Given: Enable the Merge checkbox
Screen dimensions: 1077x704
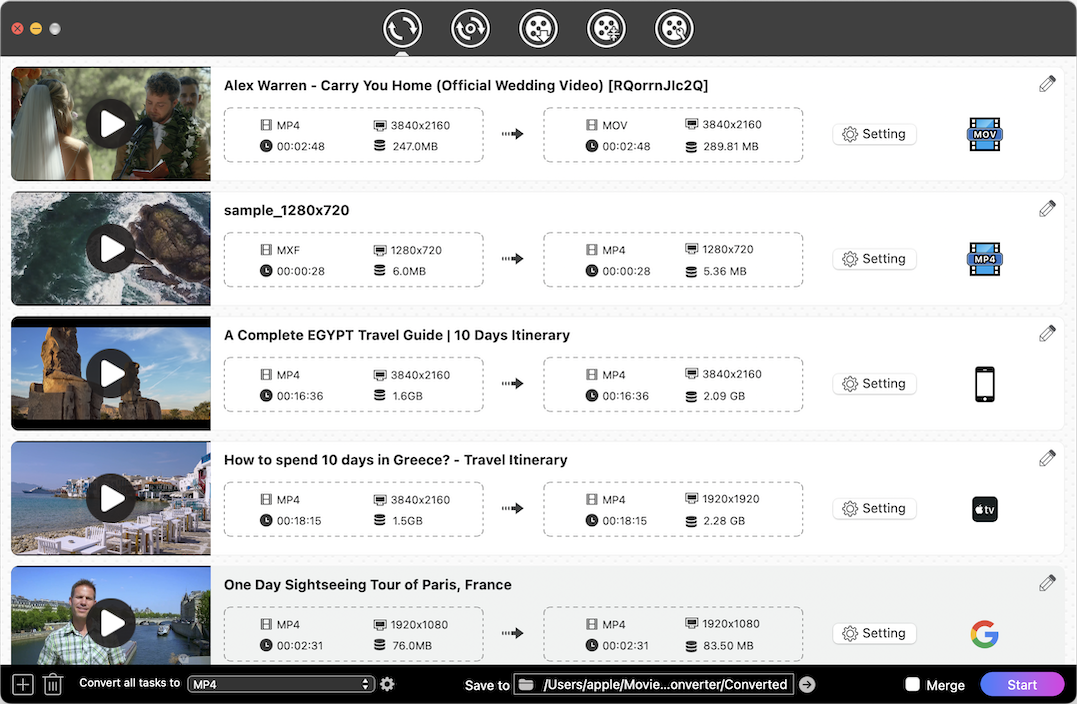Looking at the screenshot, I should (x=912, y=685).
